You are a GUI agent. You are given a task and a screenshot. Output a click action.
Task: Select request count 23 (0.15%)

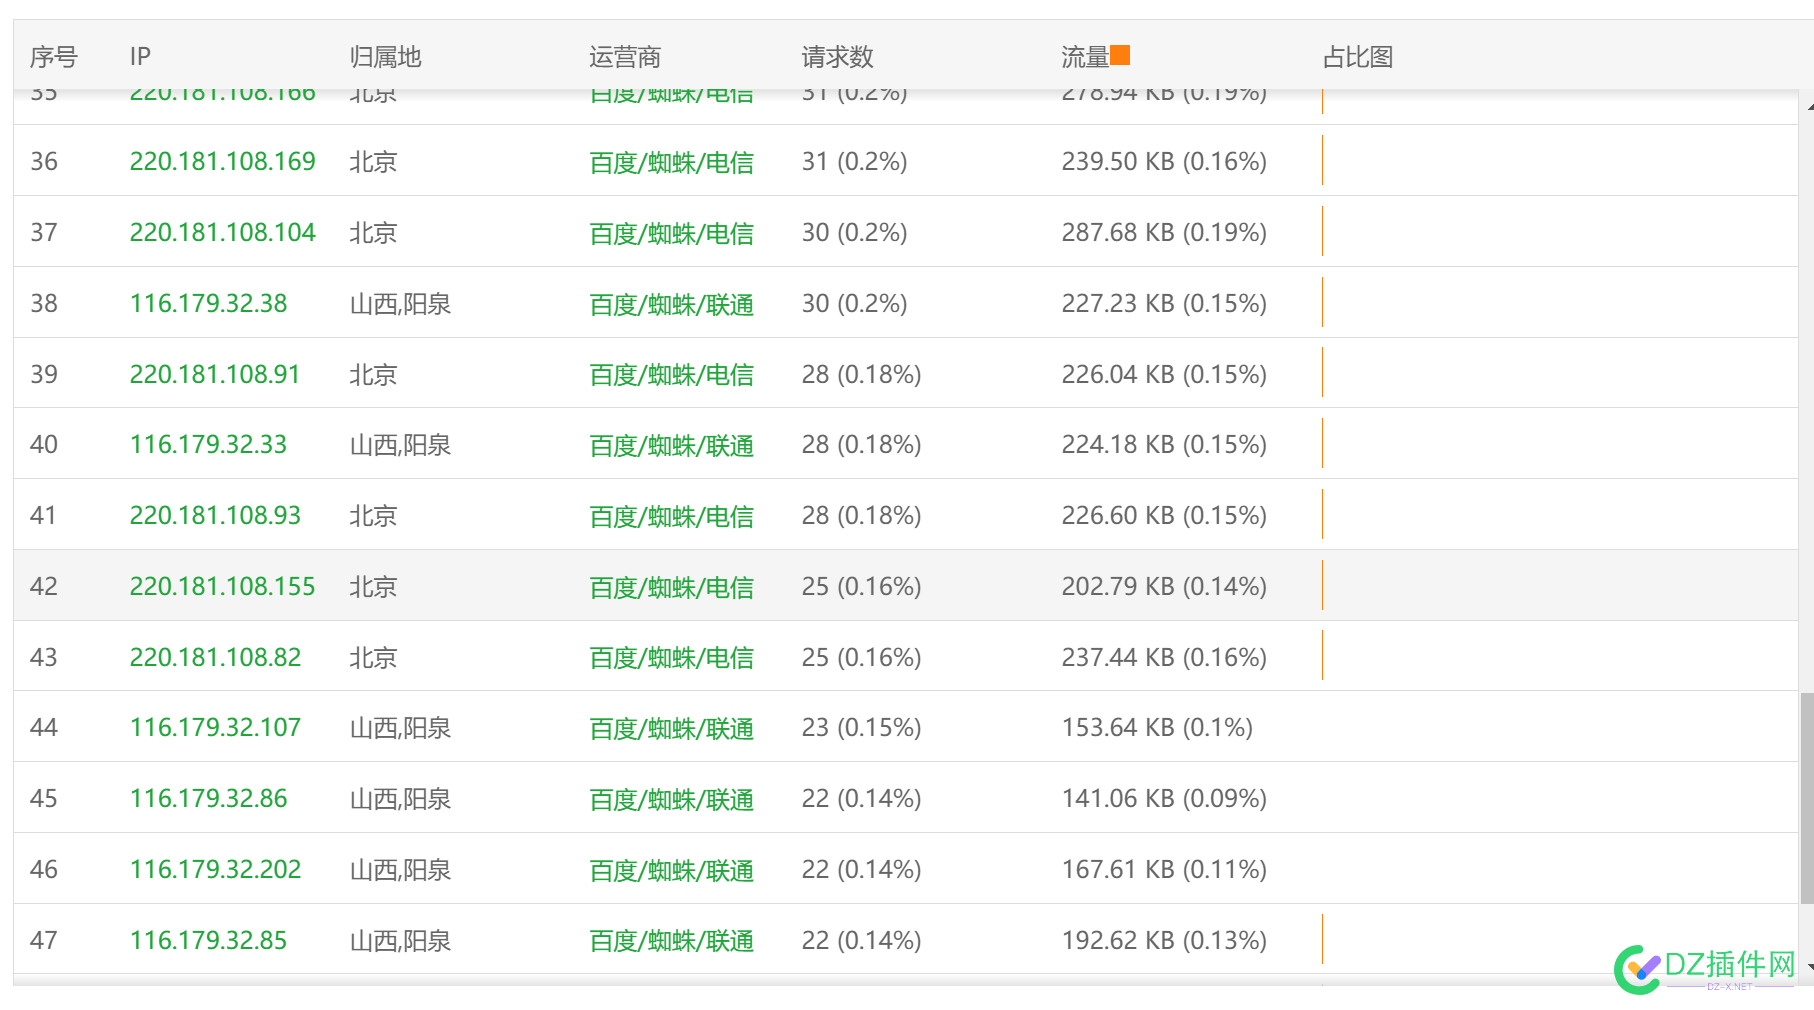click(x=861, y=727)
